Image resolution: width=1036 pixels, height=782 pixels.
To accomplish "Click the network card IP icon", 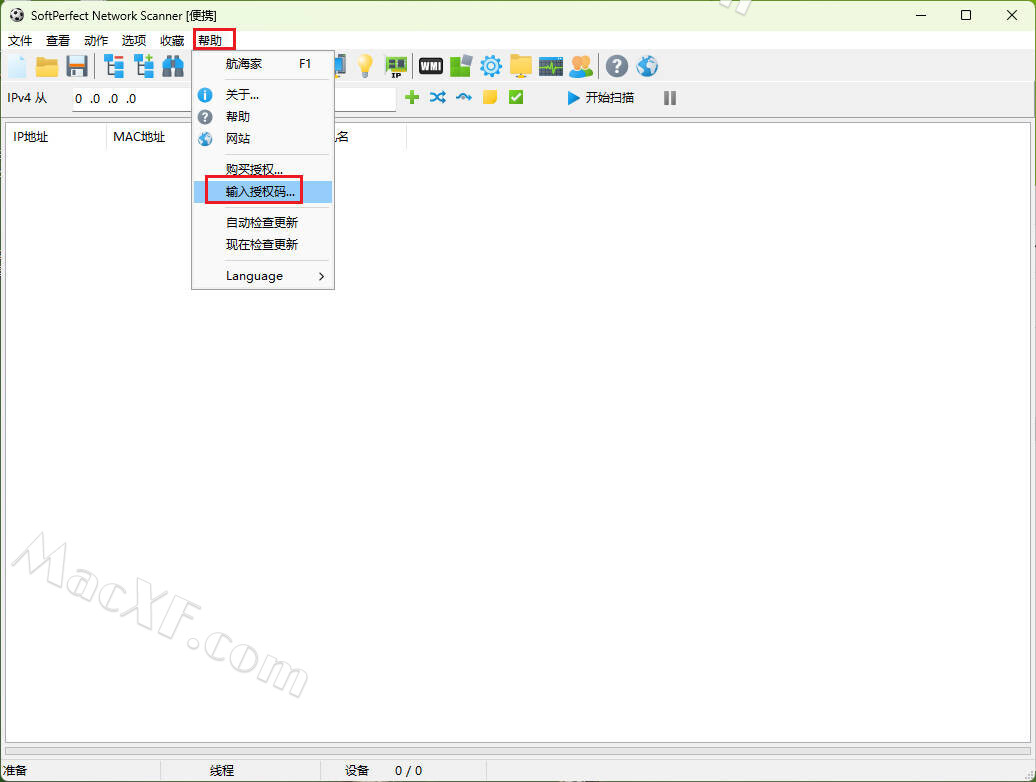I will (x=396, y=66).
